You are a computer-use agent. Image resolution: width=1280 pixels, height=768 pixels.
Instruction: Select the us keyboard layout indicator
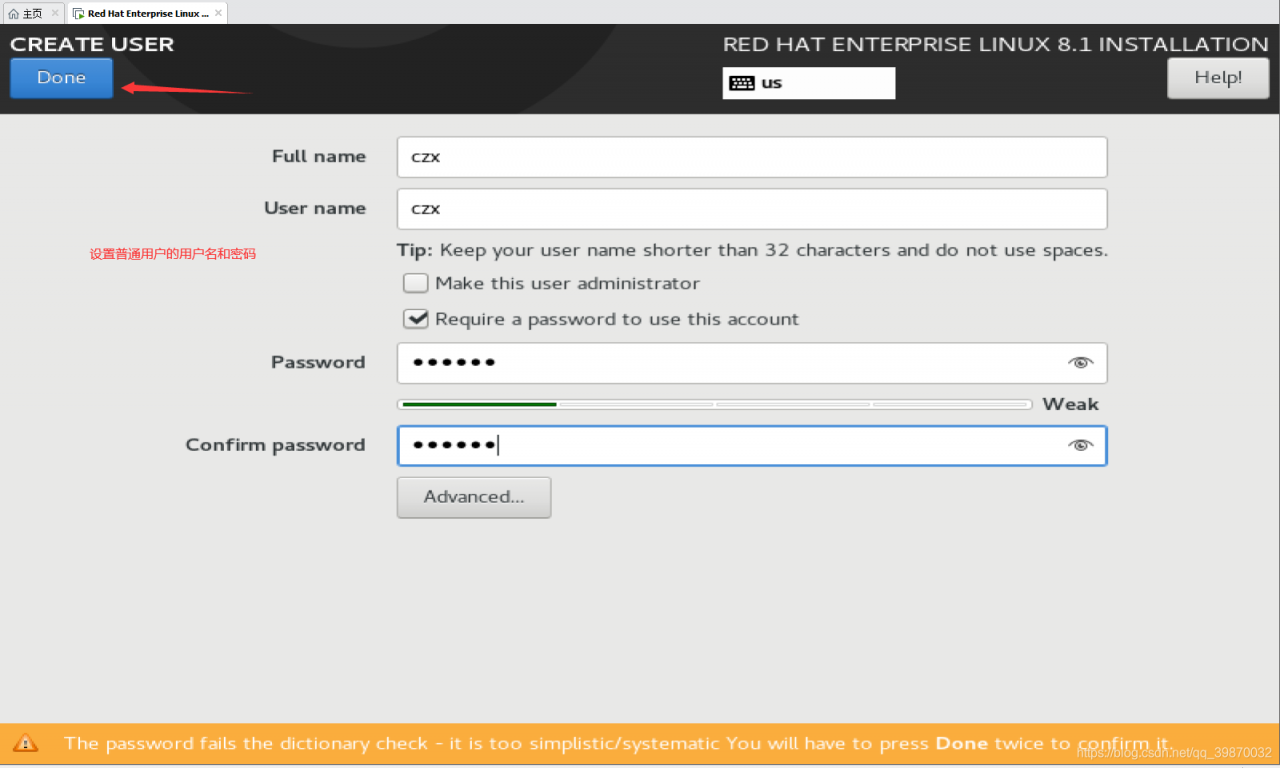coord(809,83)
